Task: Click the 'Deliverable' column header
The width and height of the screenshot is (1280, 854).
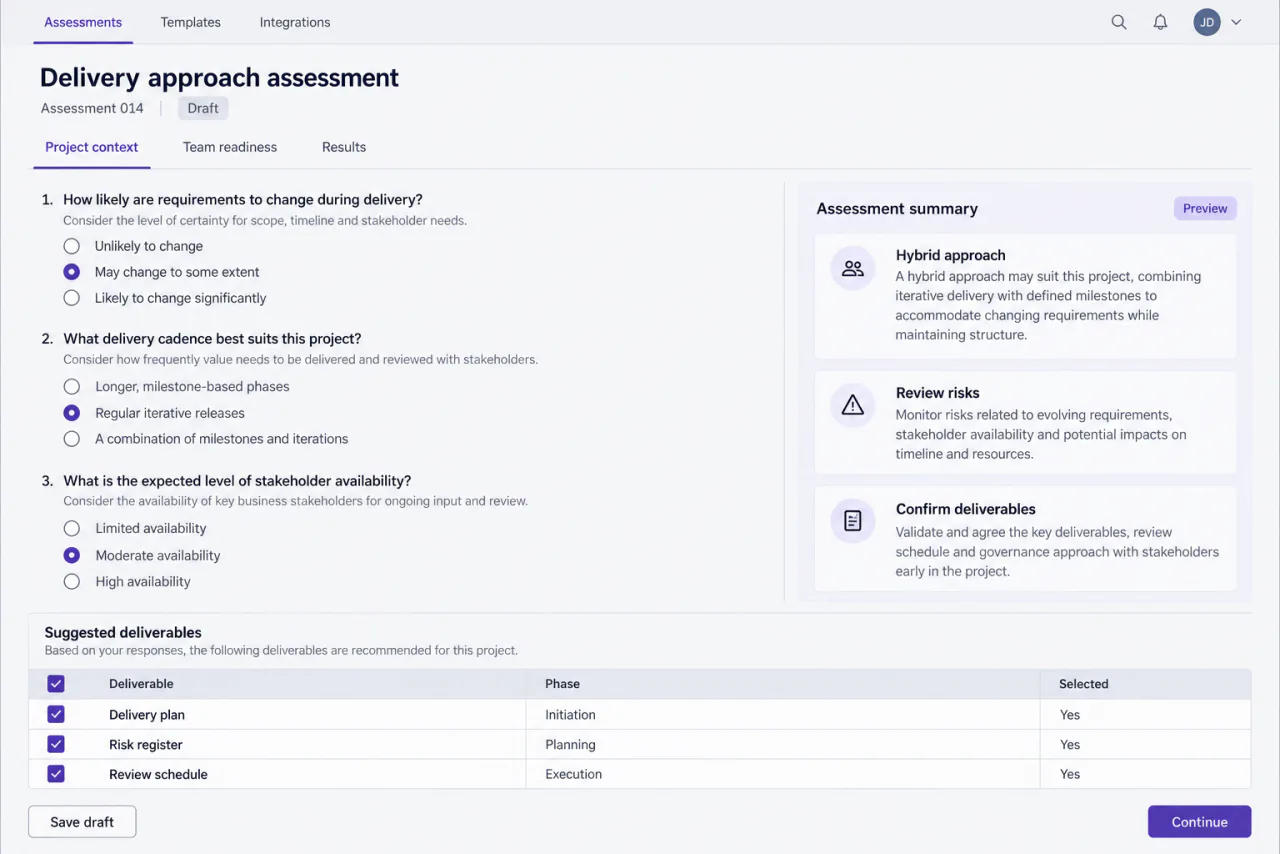Action: point(141,684)
